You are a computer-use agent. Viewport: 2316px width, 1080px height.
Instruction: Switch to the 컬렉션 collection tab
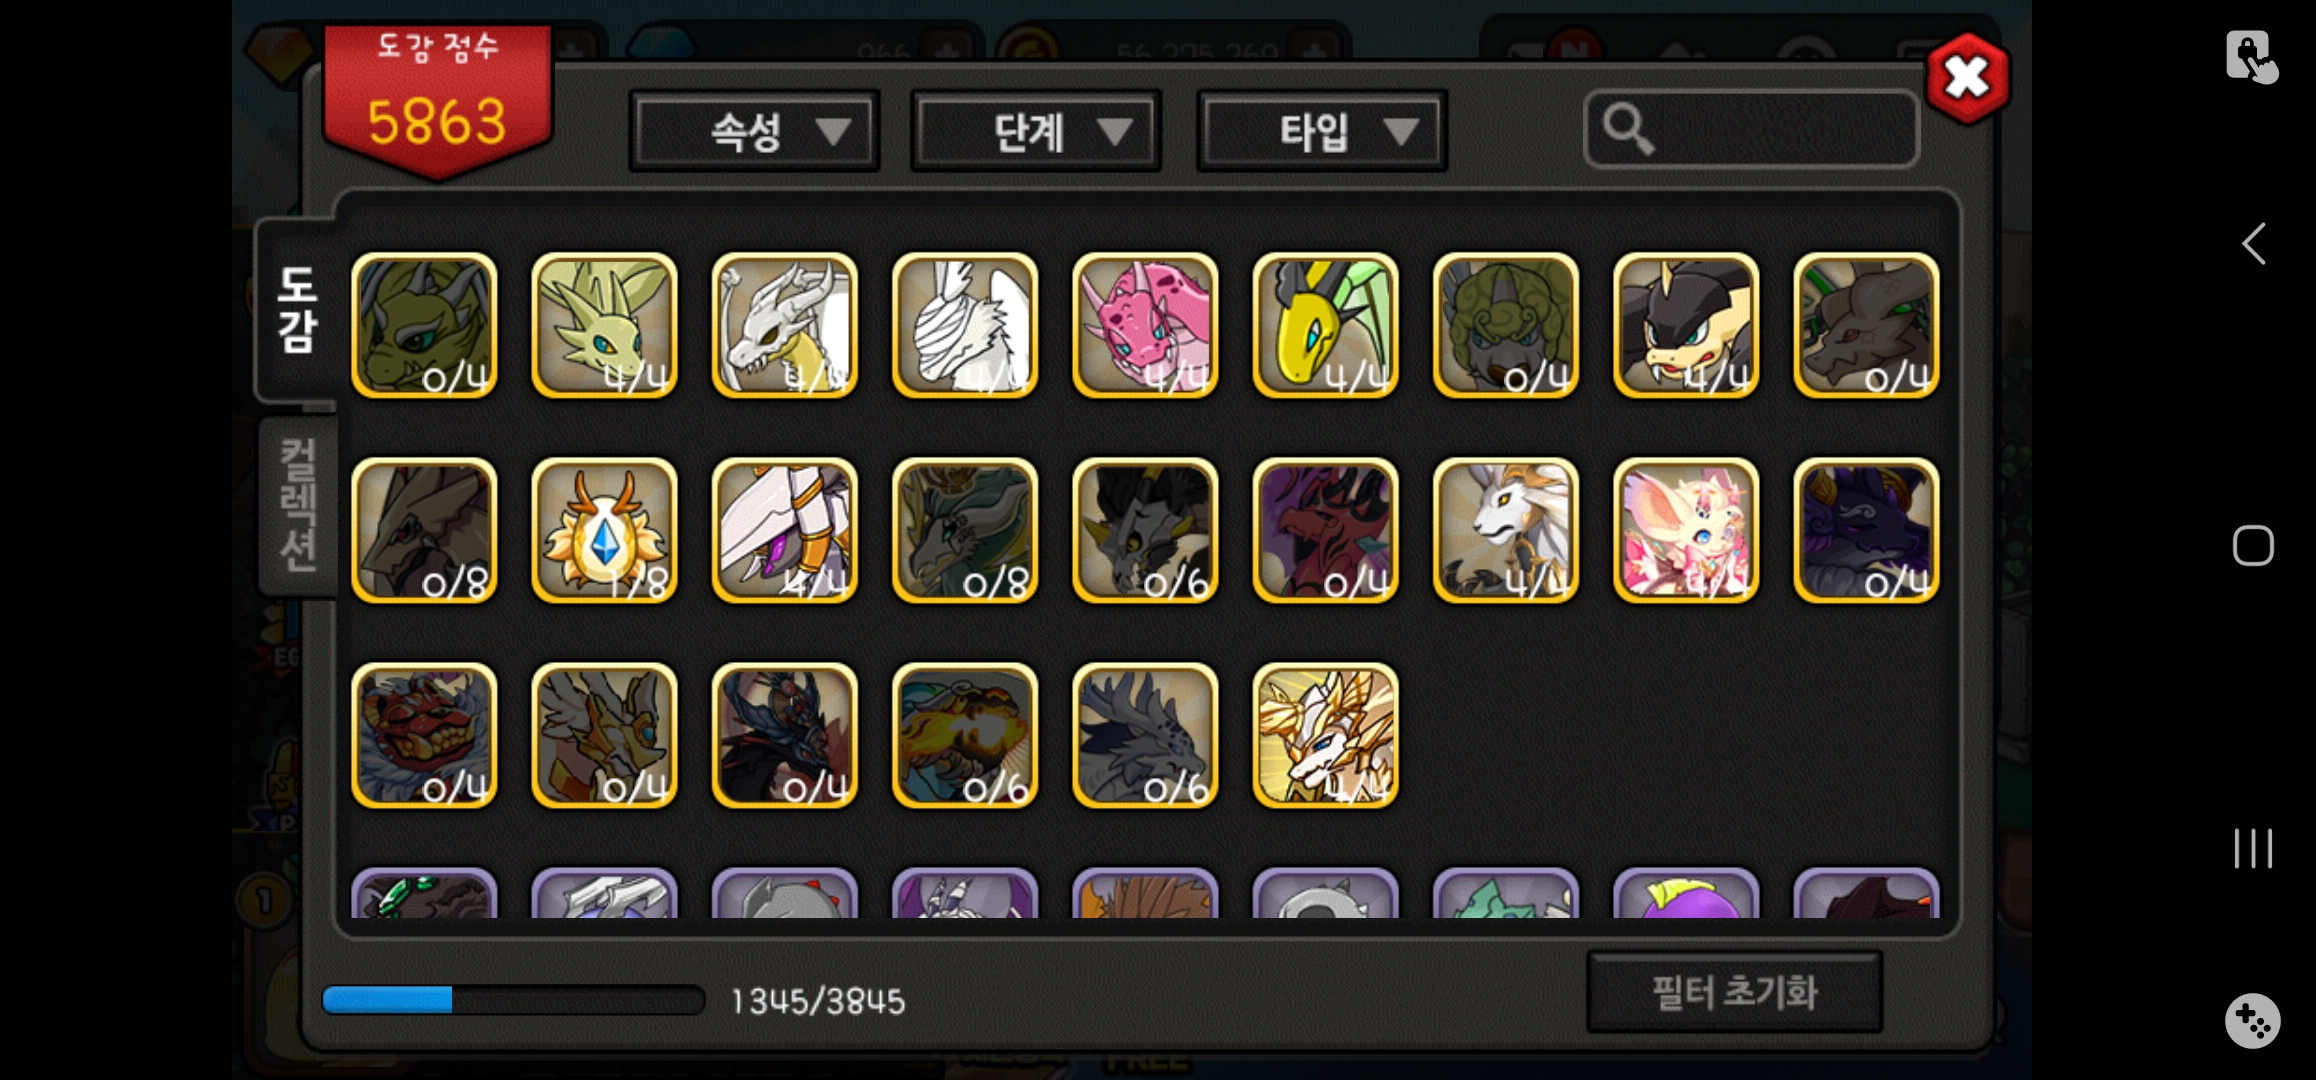coord(298,505)
